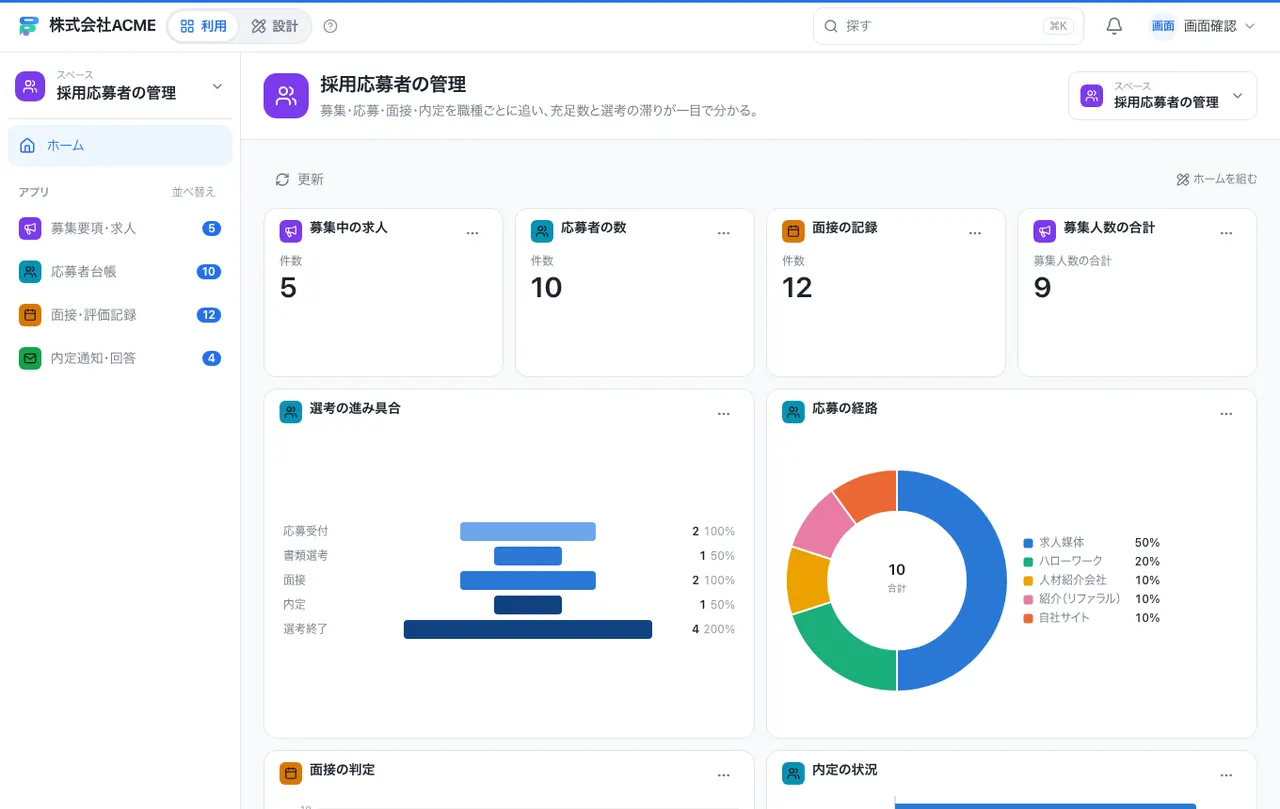Go to ホーム in the sidebar
This screenshot has height=809, width=1280.
(120, 145)
